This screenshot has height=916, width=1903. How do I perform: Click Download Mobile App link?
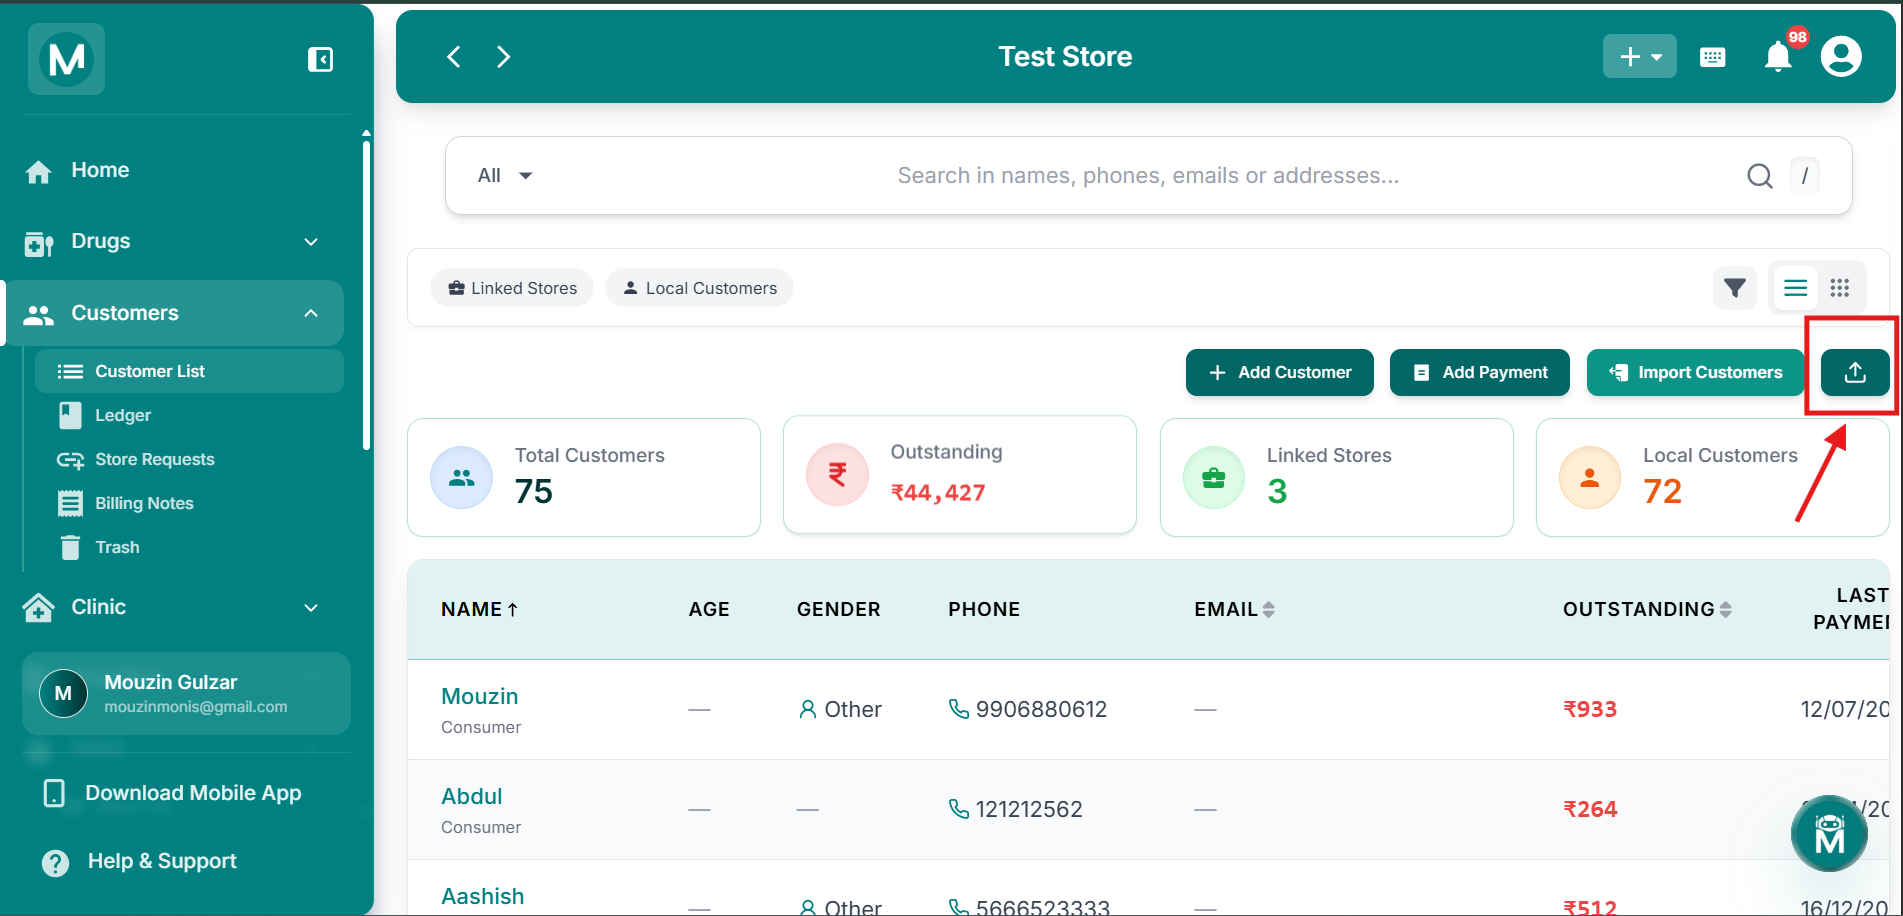click(x=193, y=793)
